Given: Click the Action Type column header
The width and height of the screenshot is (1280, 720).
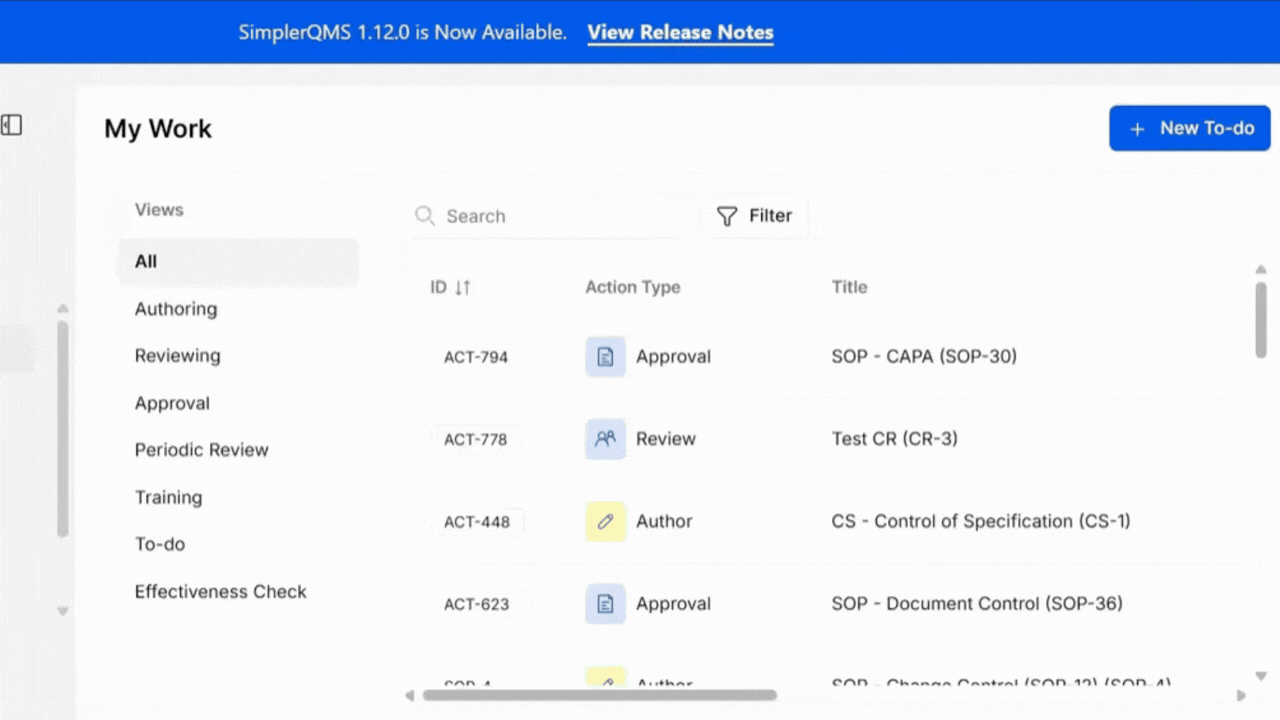Looking at the screenshot, I should [633, 287].
